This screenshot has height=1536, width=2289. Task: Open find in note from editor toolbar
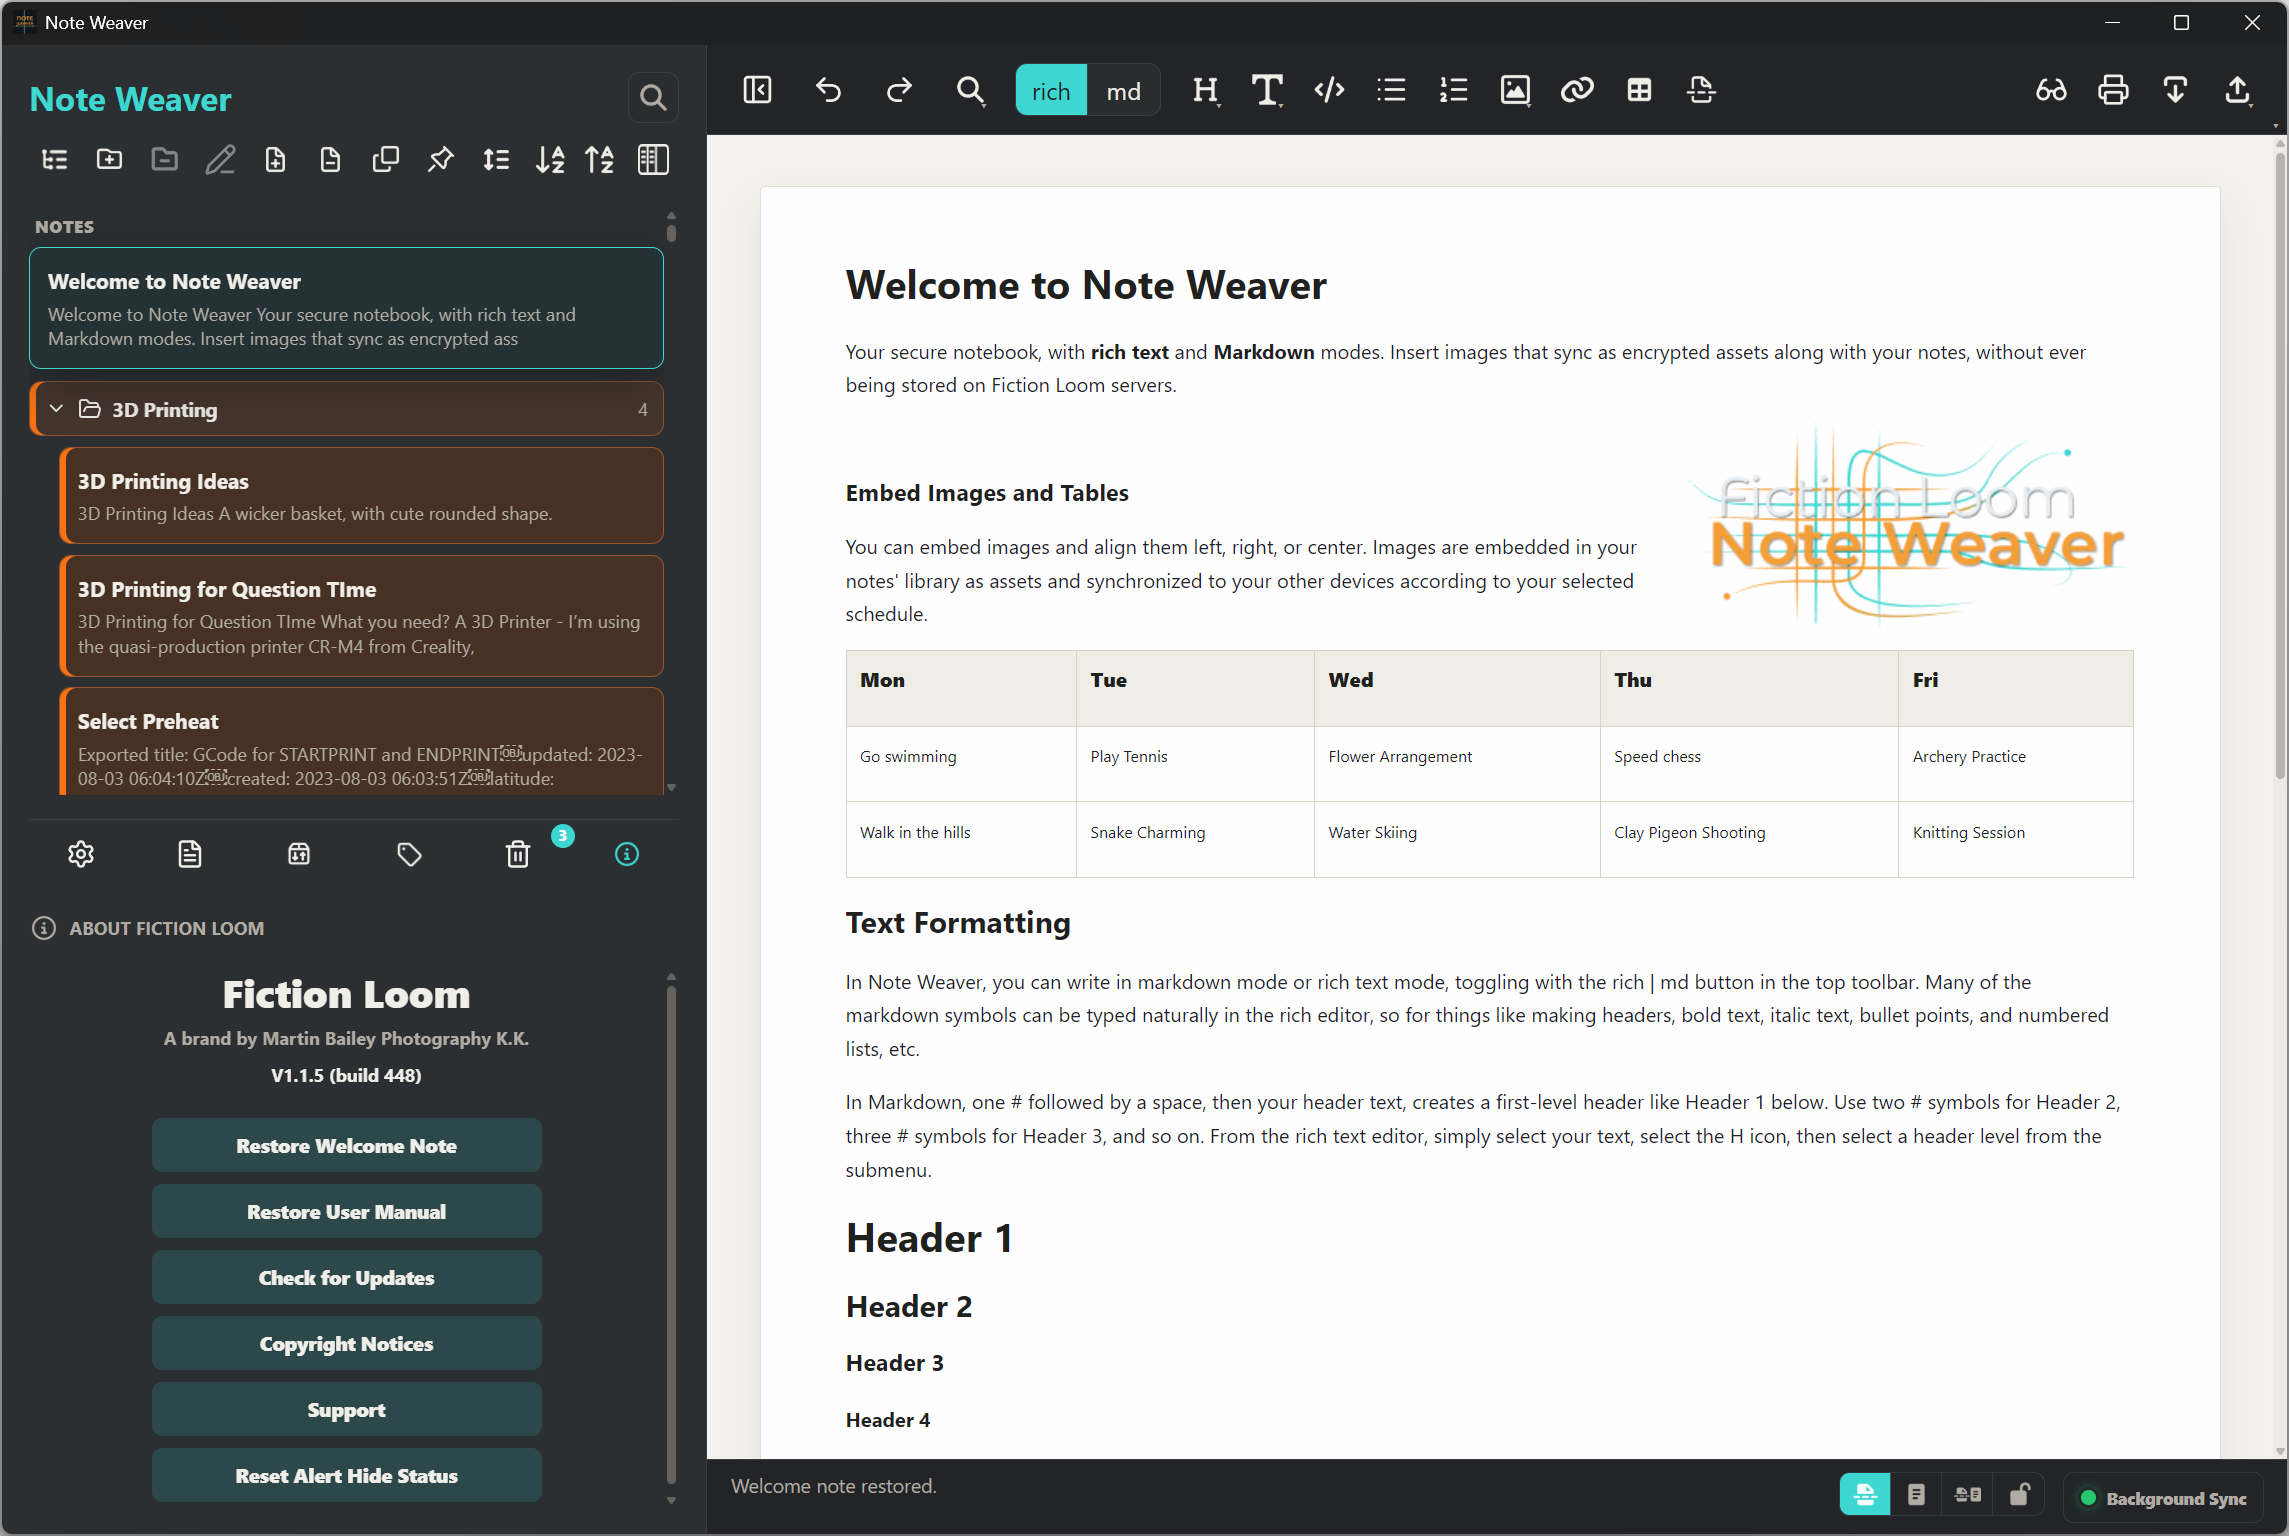point(970,90)
